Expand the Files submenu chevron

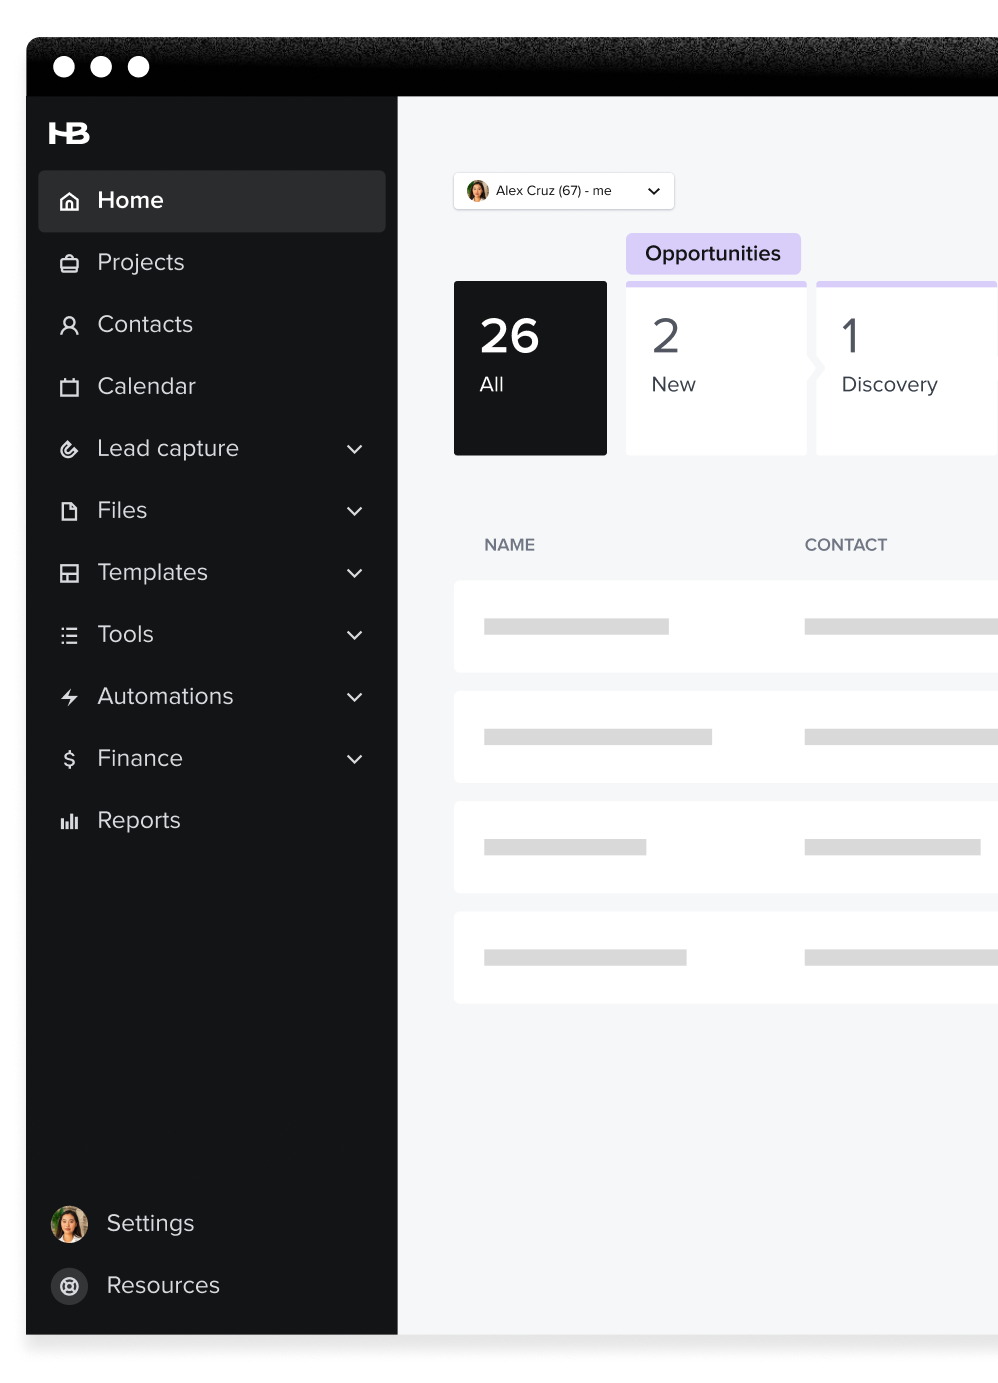pyautogui.click(x=354, y=512)
